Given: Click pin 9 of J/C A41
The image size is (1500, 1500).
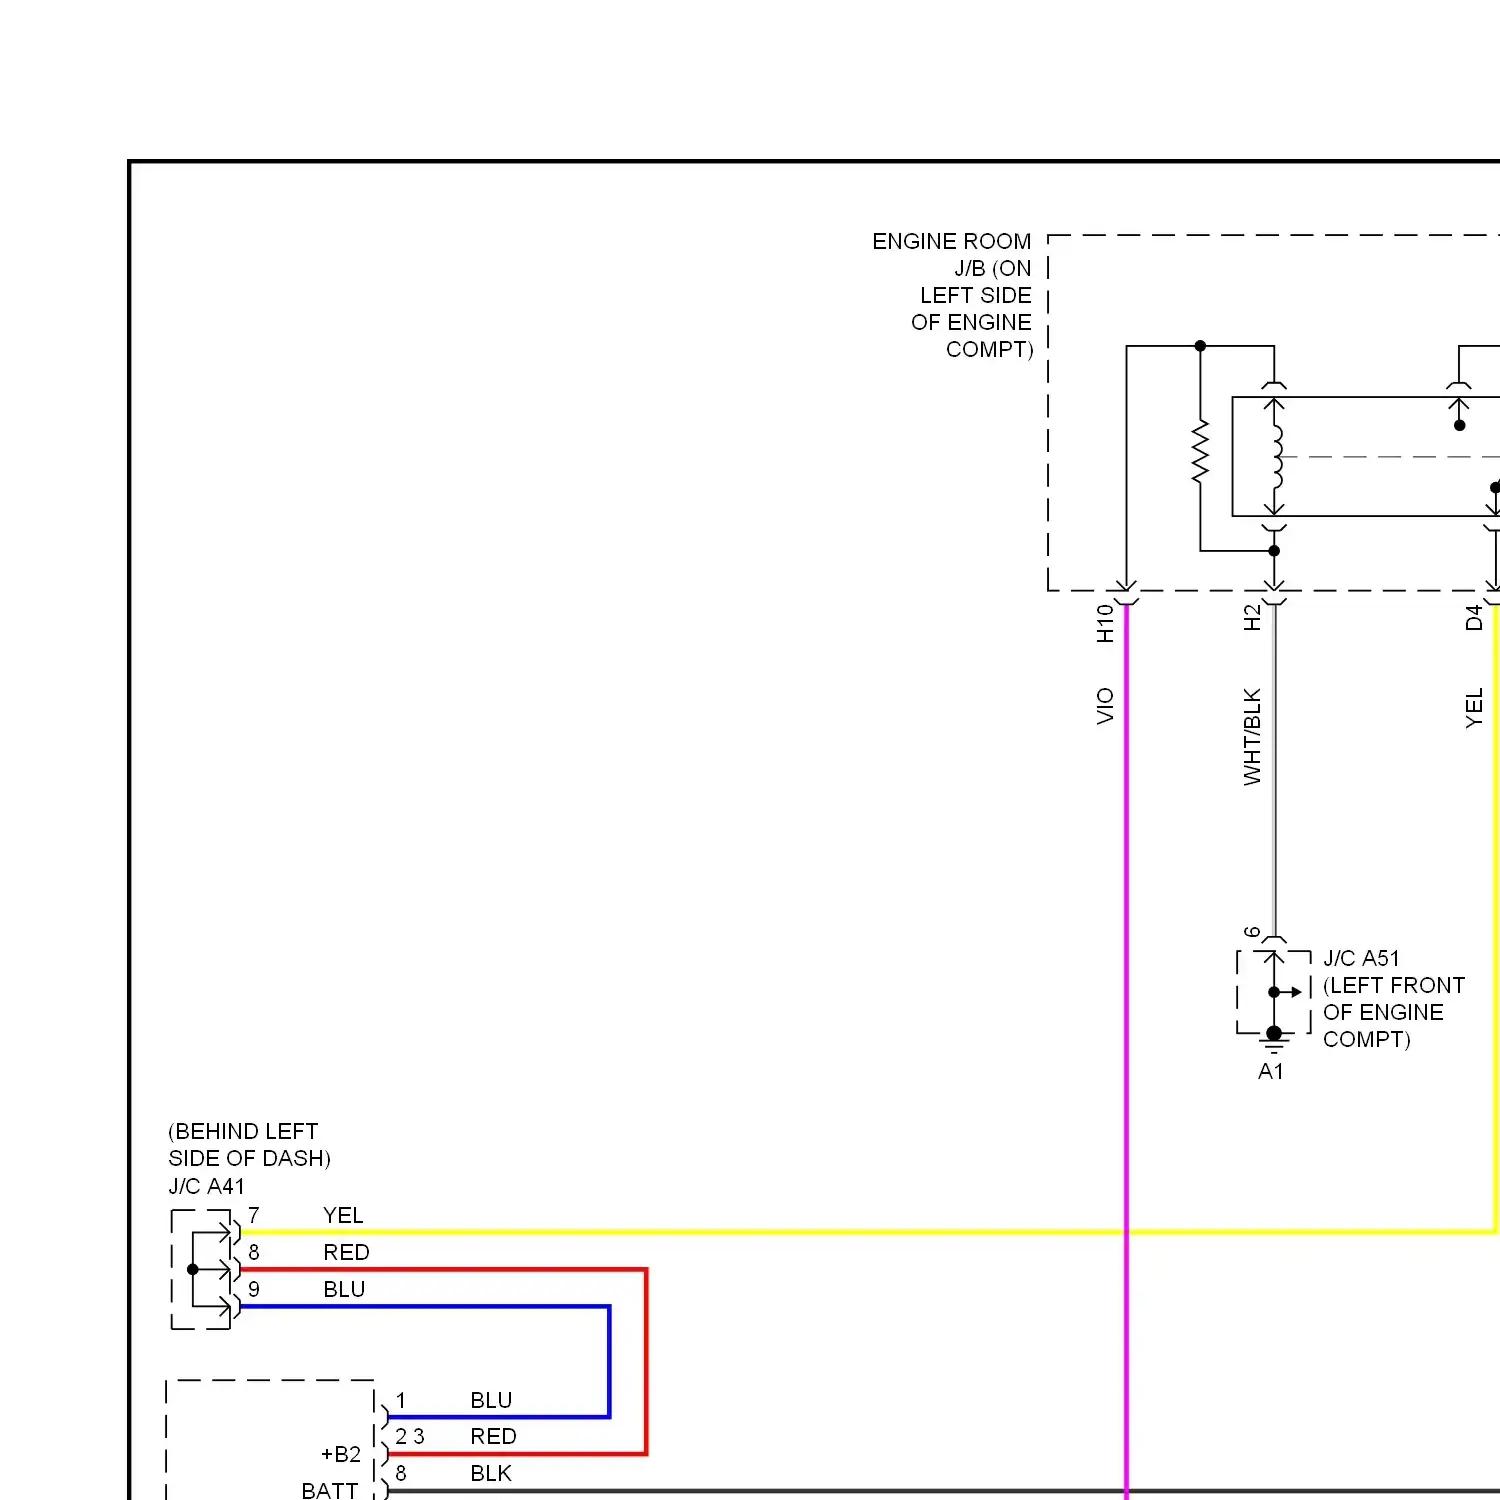Looking at the screenshot, I should click(254, 1290).
